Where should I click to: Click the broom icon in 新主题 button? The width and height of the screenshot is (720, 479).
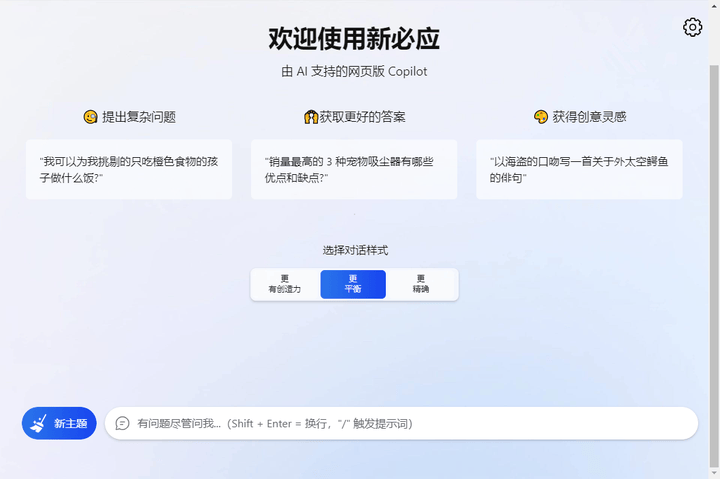[39, 423]
